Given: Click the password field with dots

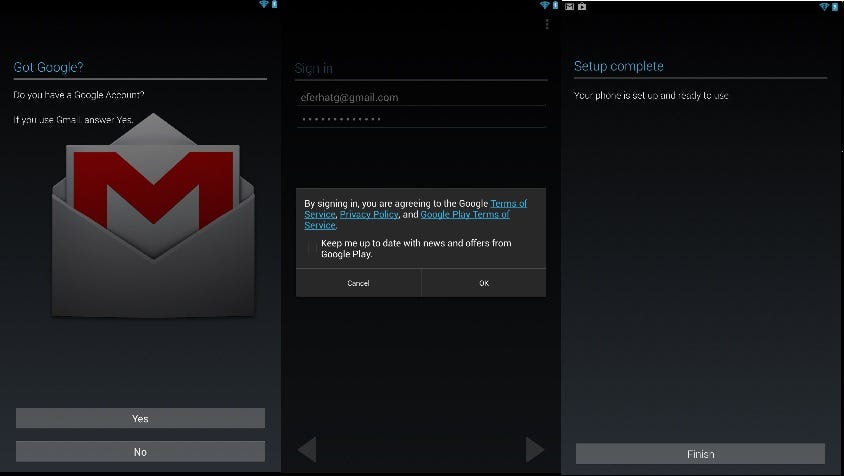Looking at the screenshot, I should pyautogui.click(x=421, y=118).
